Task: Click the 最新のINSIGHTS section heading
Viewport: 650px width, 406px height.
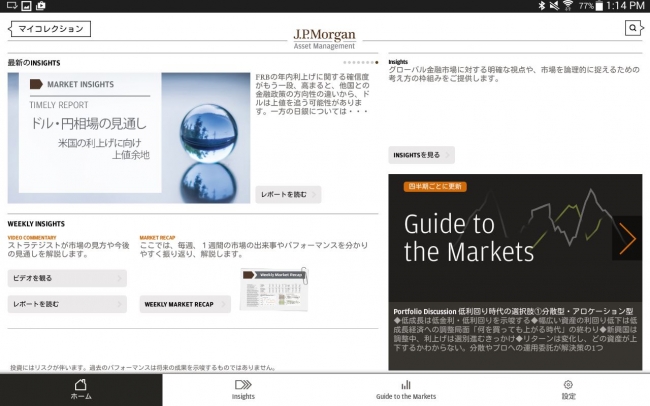Action: click(x=34, y=63)
